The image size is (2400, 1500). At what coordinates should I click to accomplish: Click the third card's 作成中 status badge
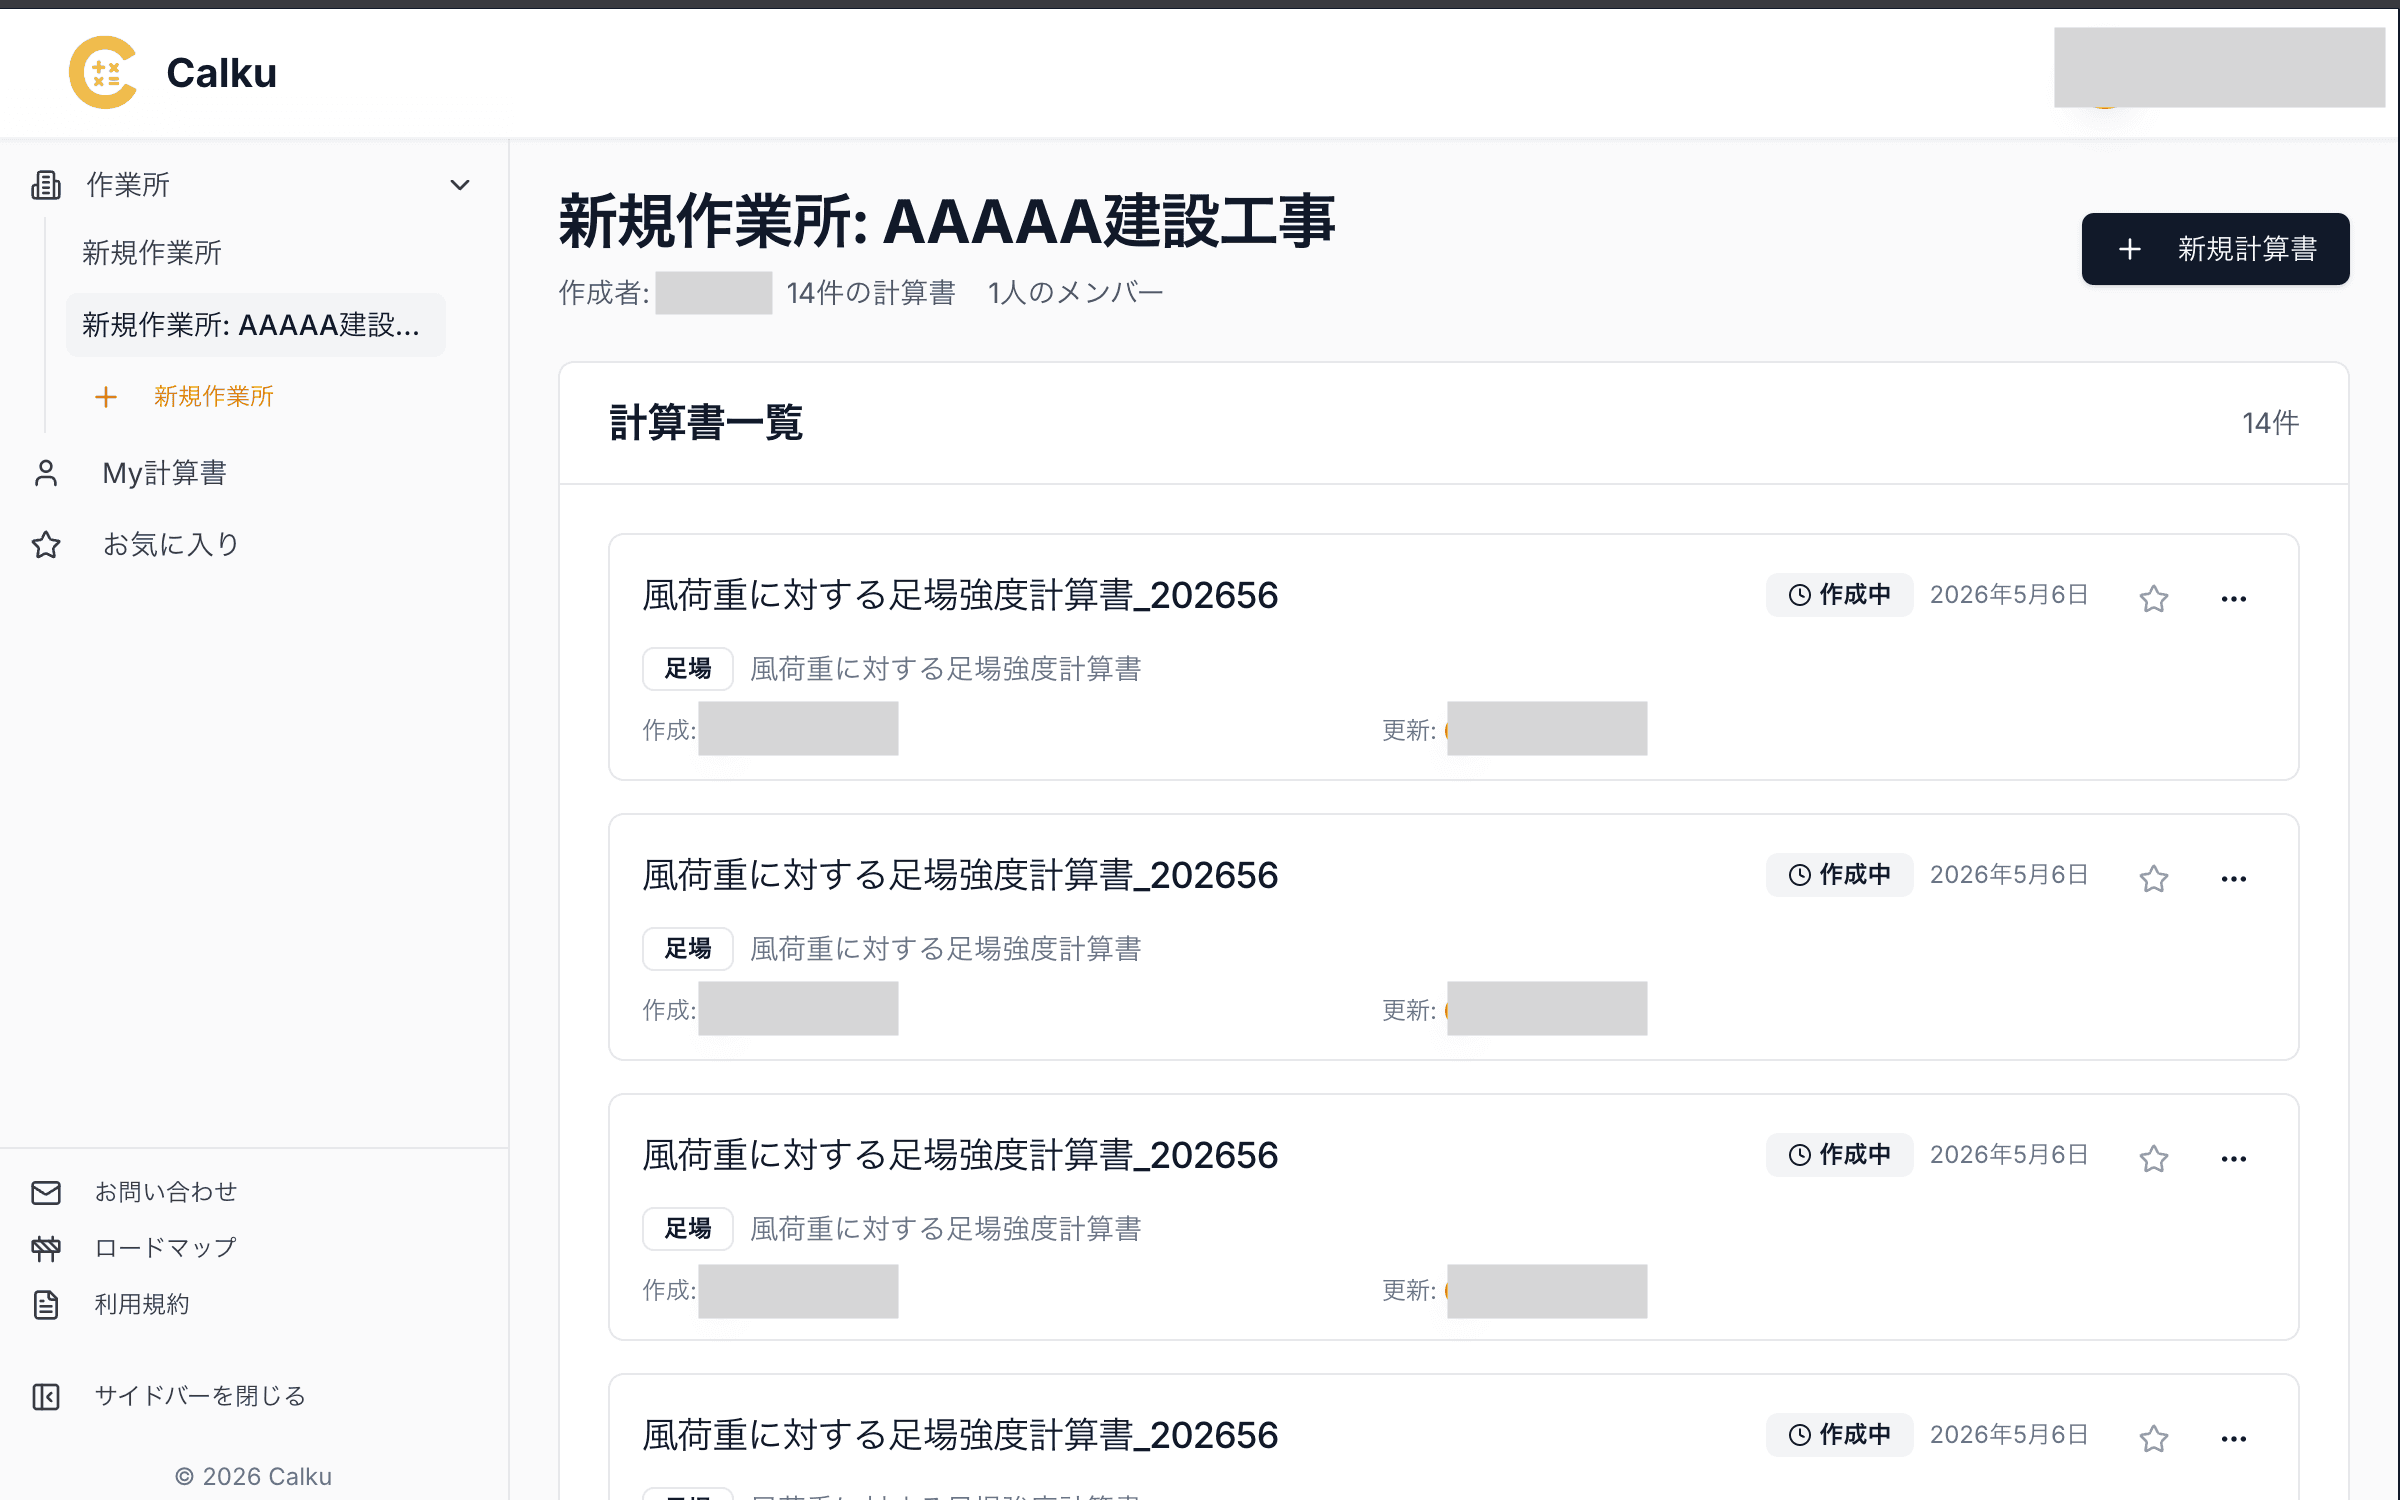(x=1839, y=1155)
